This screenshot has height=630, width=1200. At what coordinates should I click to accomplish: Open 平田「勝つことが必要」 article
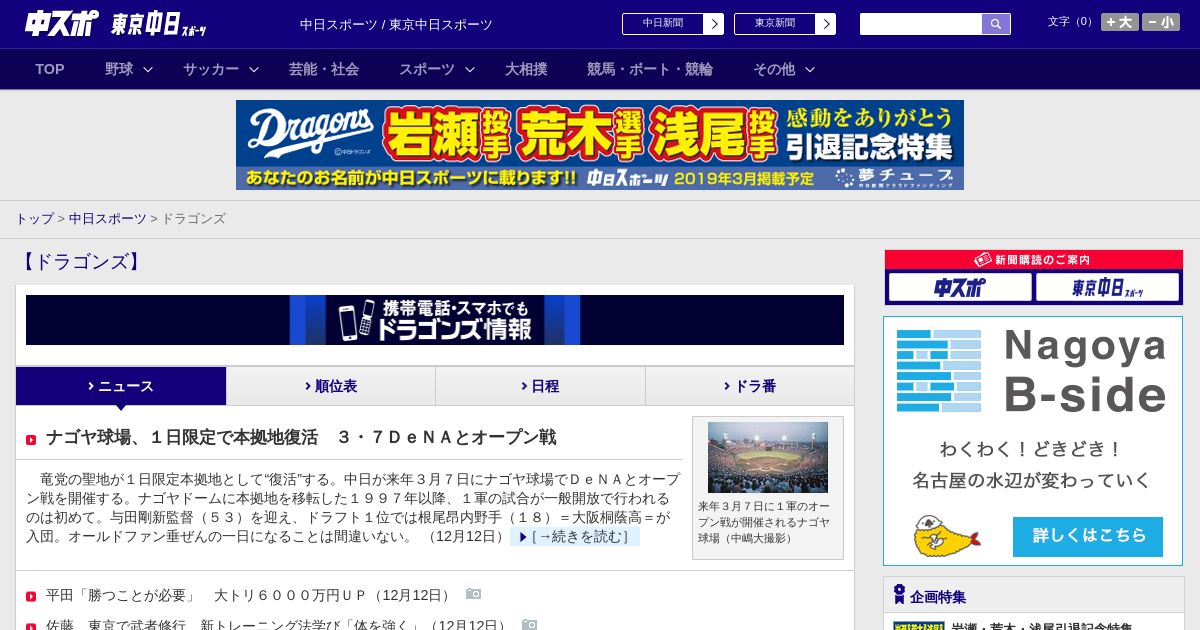tap(249, 595)
